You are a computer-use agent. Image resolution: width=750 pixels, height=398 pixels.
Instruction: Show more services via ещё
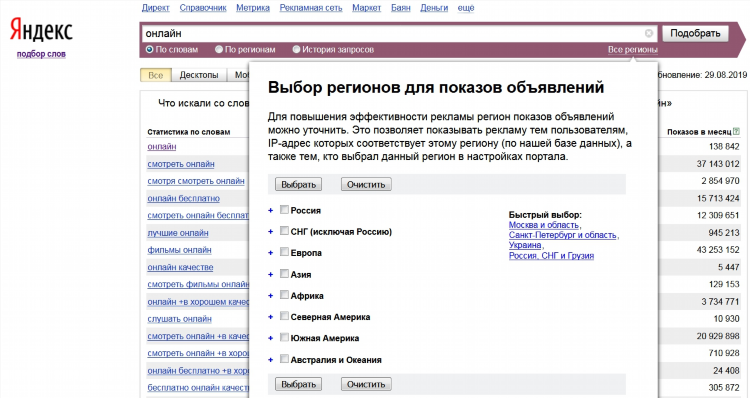[x=466, y=8]
